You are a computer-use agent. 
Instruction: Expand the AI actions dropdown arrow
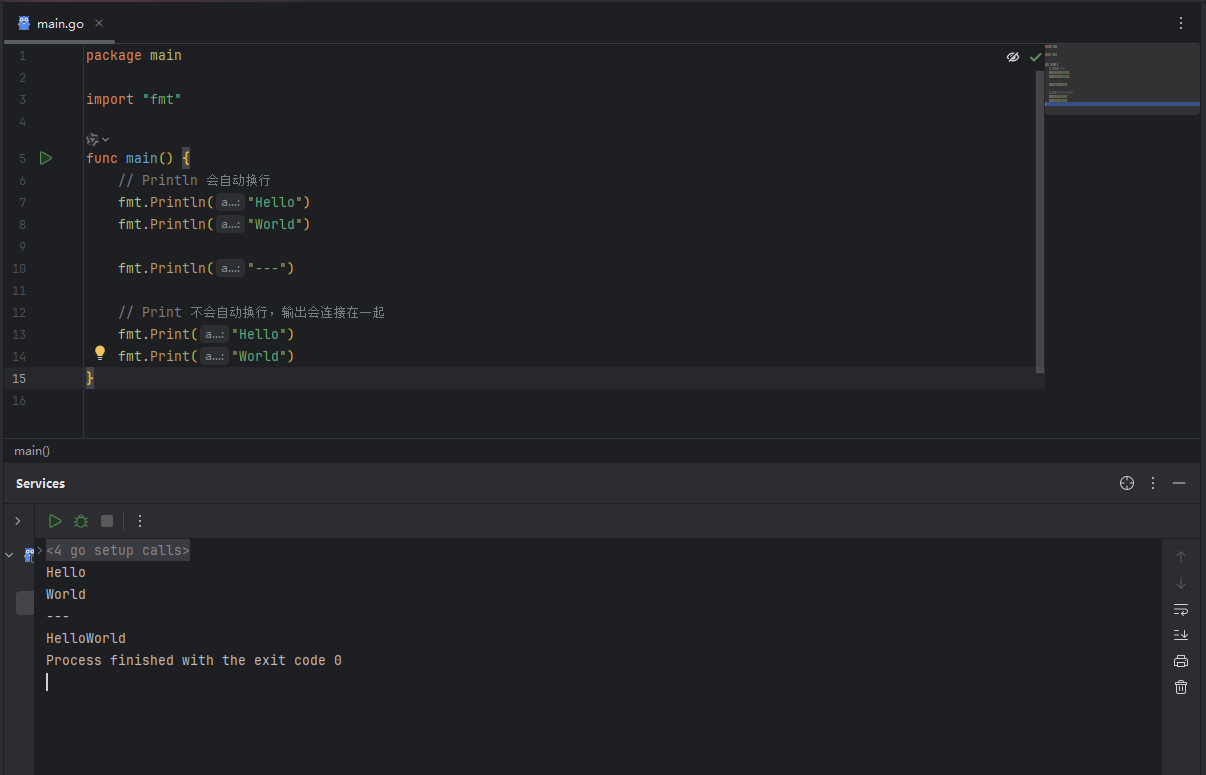coord(106,139)
